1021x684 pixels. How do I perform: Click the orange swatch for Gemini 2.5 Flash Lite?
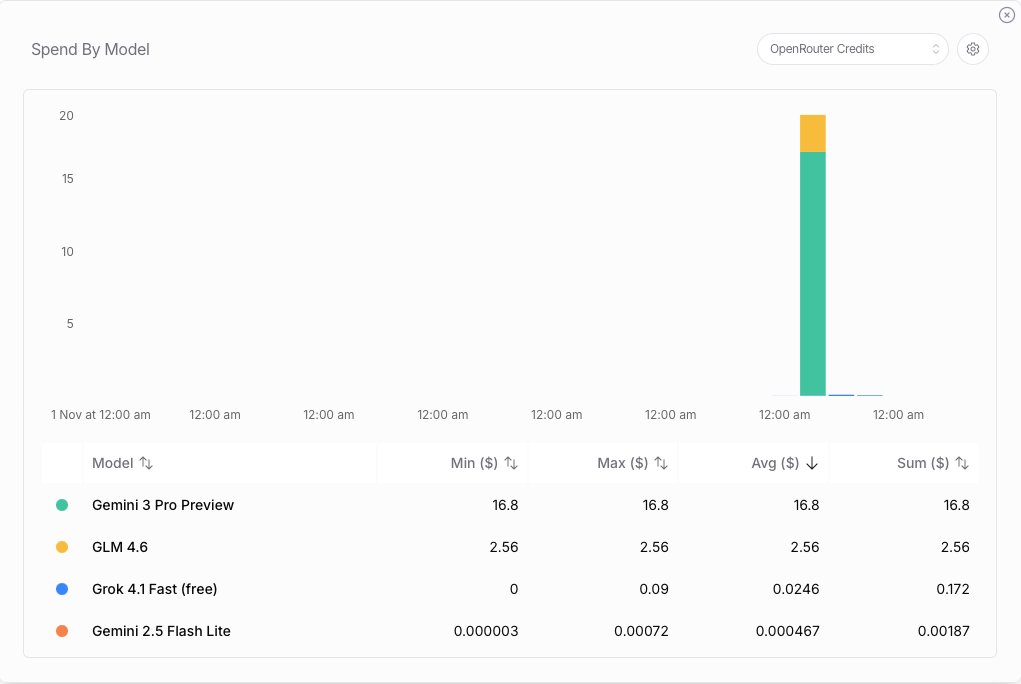62,631
